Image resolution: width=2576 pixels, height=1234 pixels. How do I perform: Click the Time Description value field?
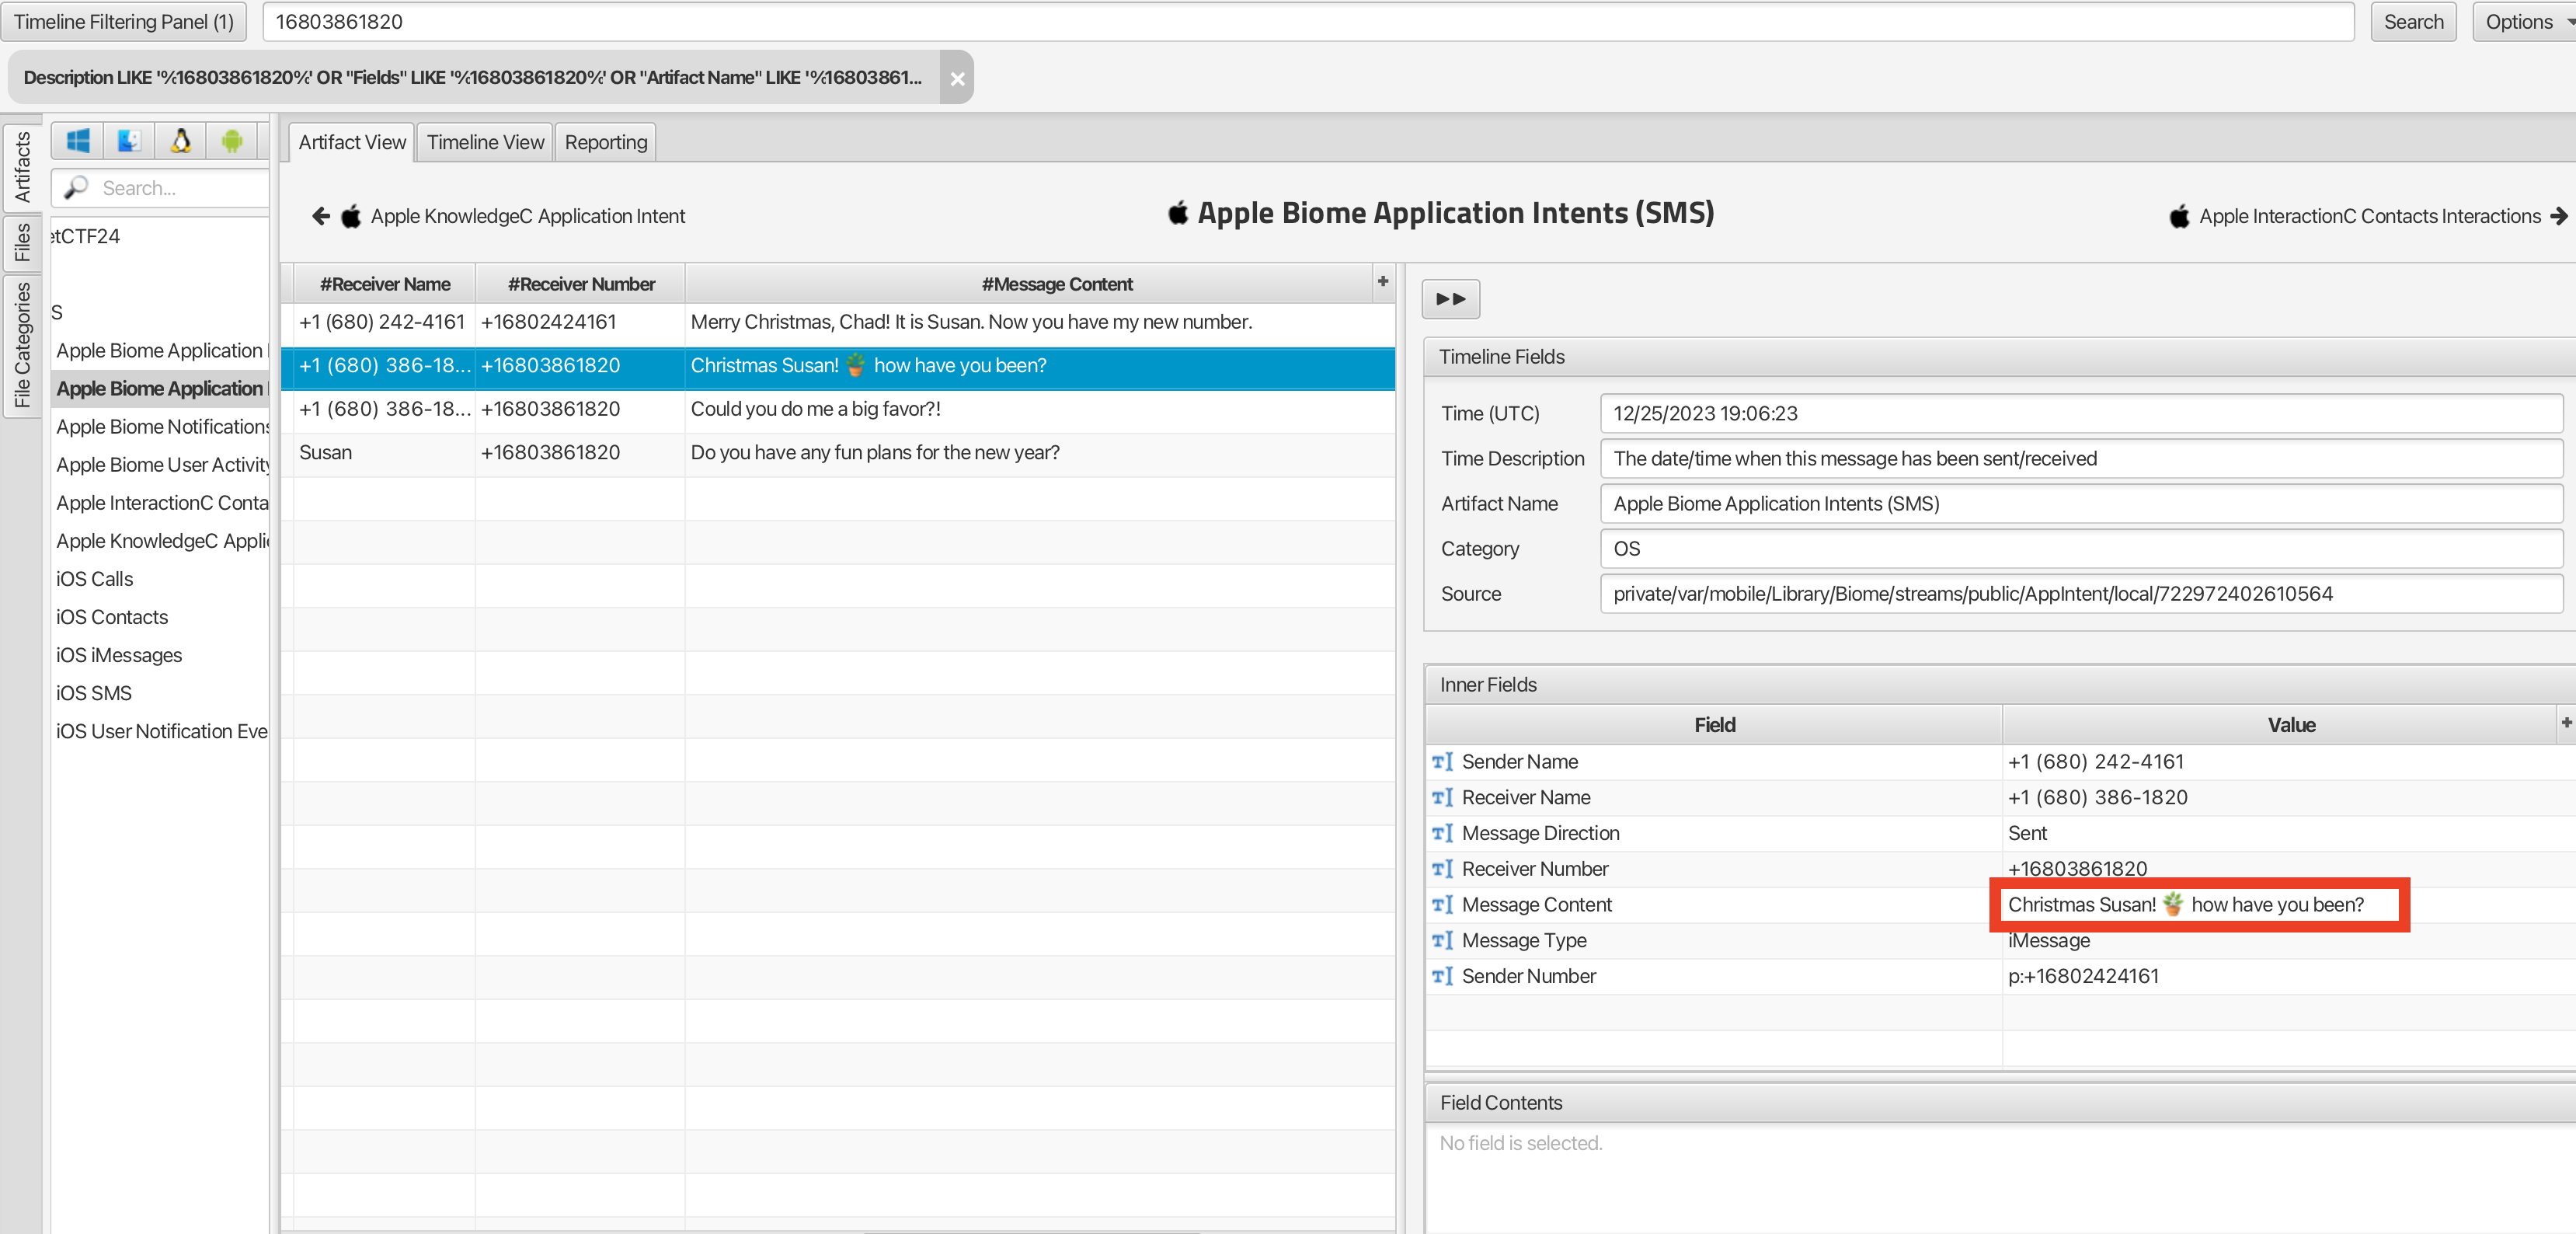(x=2080, y=458)
